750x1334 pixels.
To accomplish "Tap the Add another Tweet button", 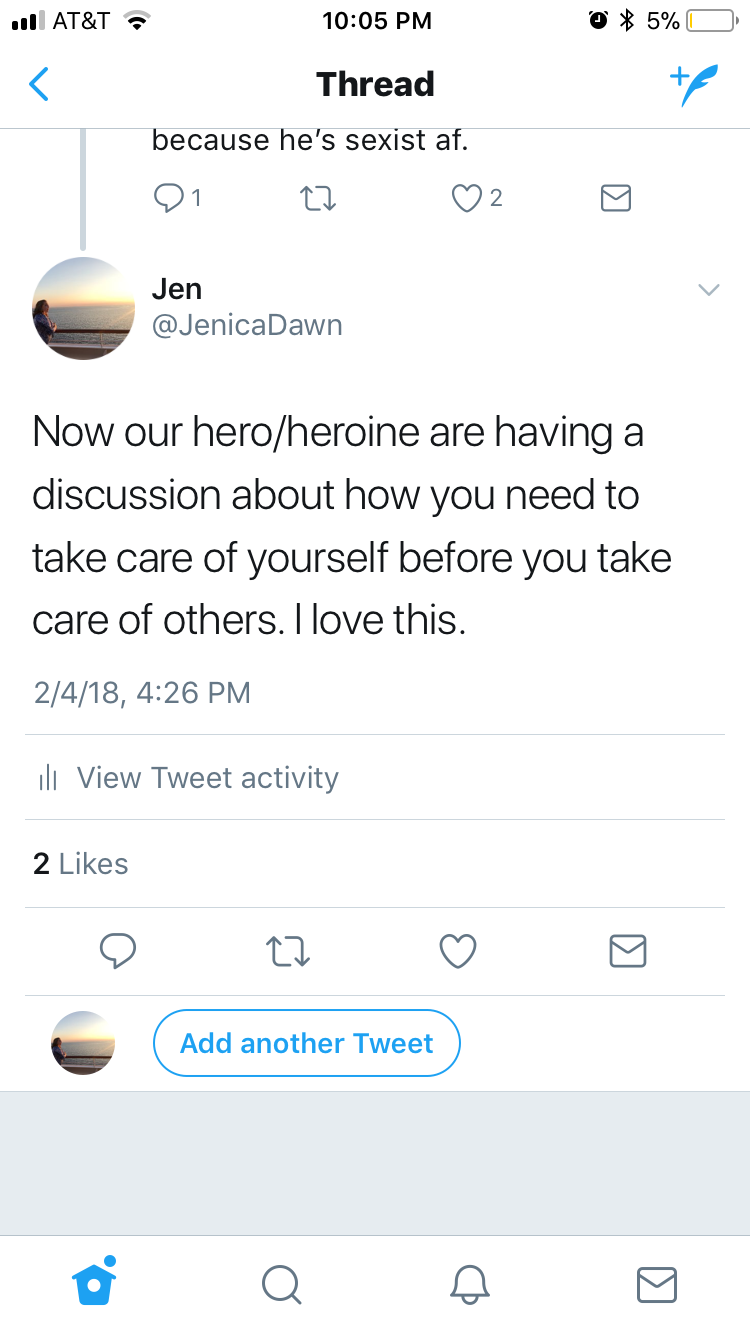I will click(306, 1044).
